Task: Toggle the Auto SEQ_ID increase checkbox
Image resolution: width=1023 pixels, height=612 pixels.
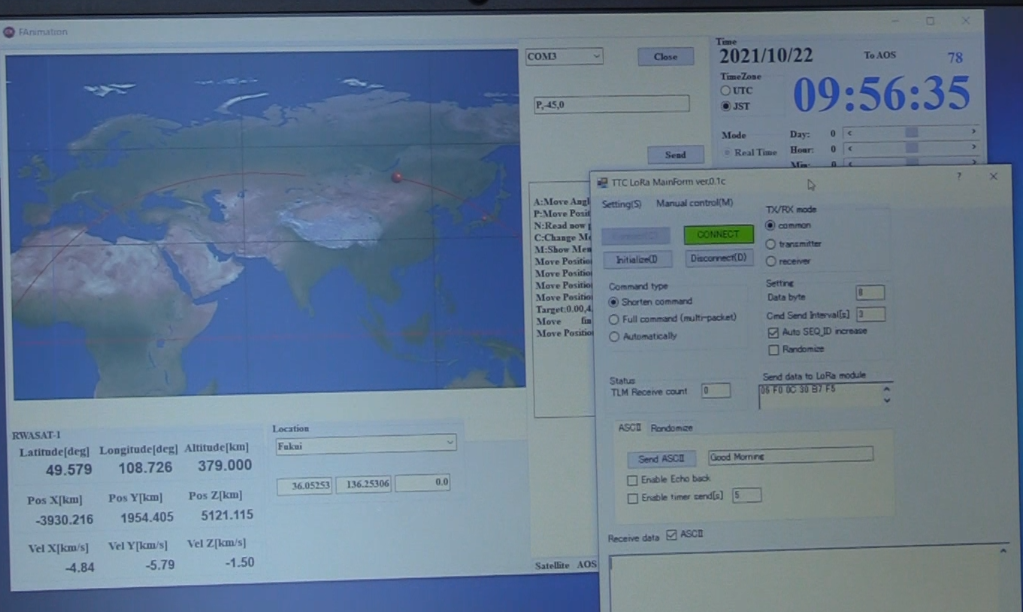Action: (x=773, y=331)
